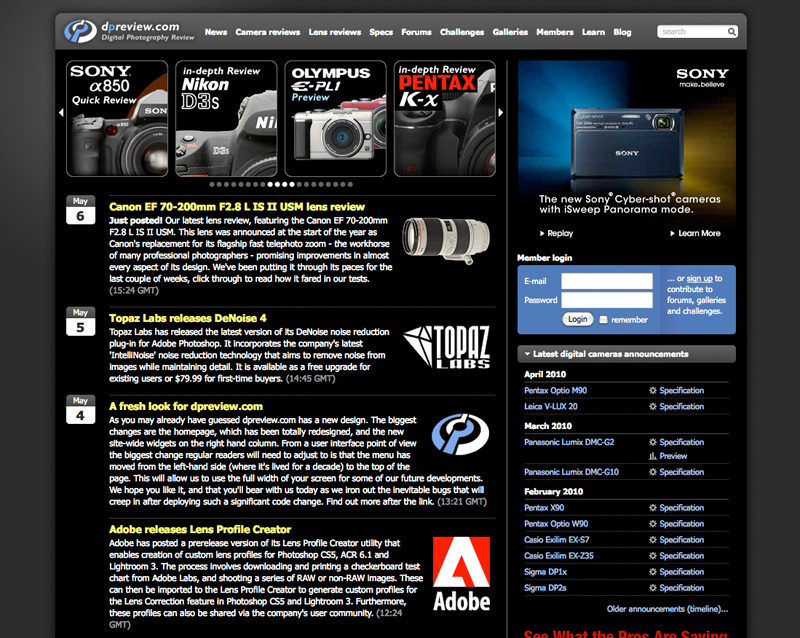Click the carousel left arrow
Image resolution: width=800 pixels, height=638 pixels.
tap(61, 113)
